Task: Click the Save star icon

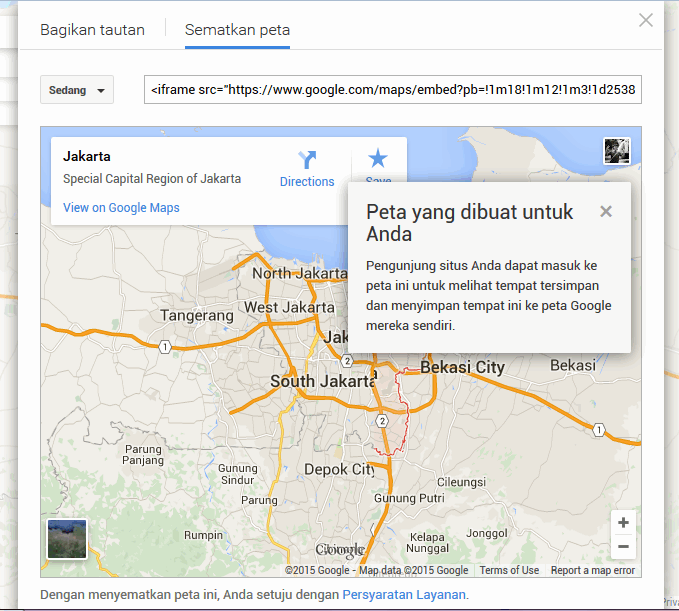Action: tap(378, 158)
